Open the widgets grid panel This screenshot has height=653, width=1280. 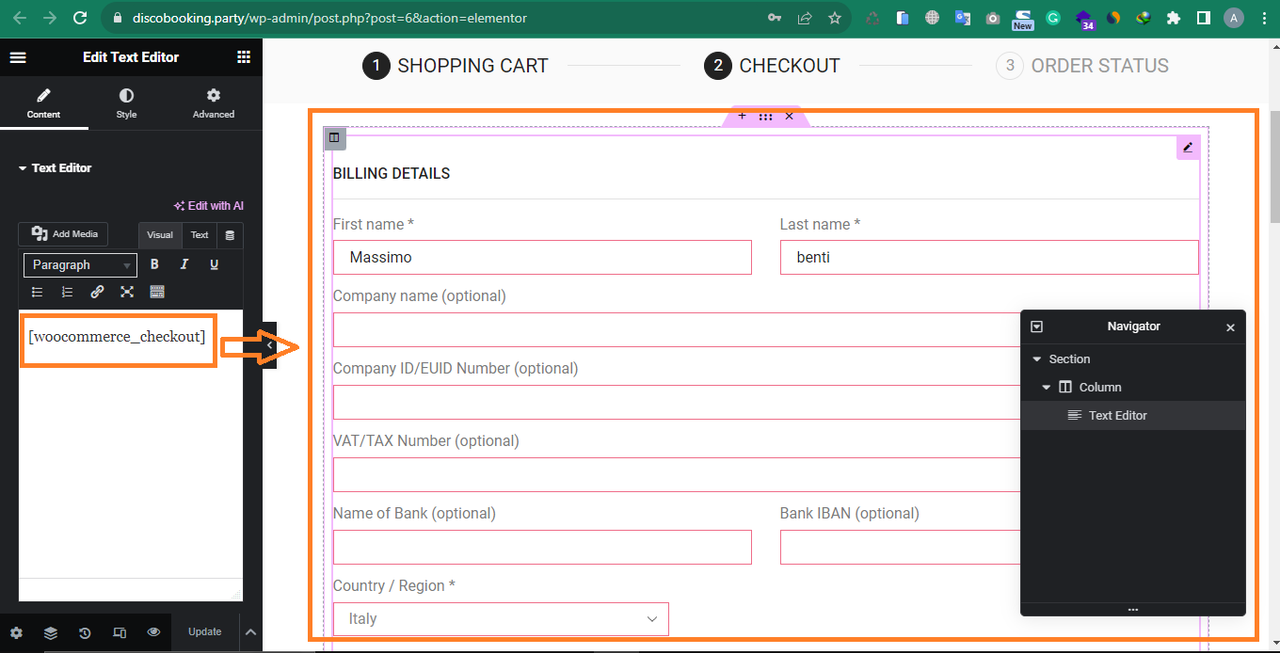(244, 58)
